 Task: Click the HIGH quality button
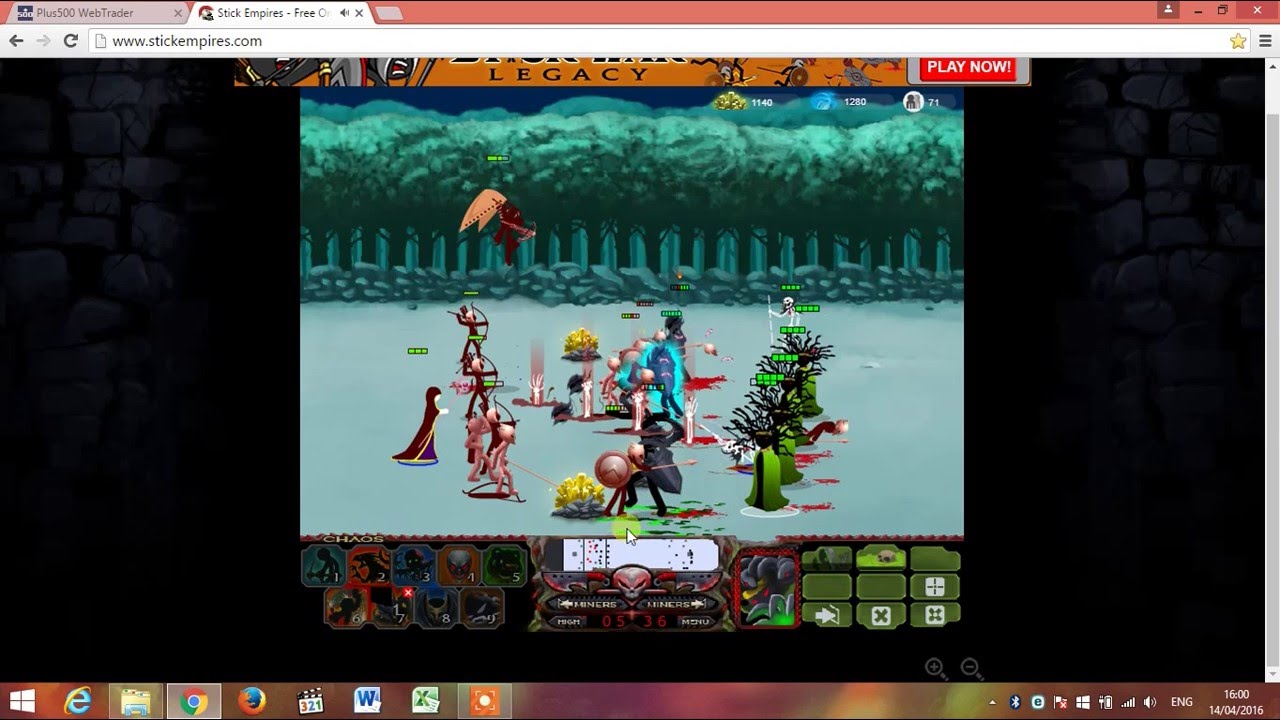(568, 622)
